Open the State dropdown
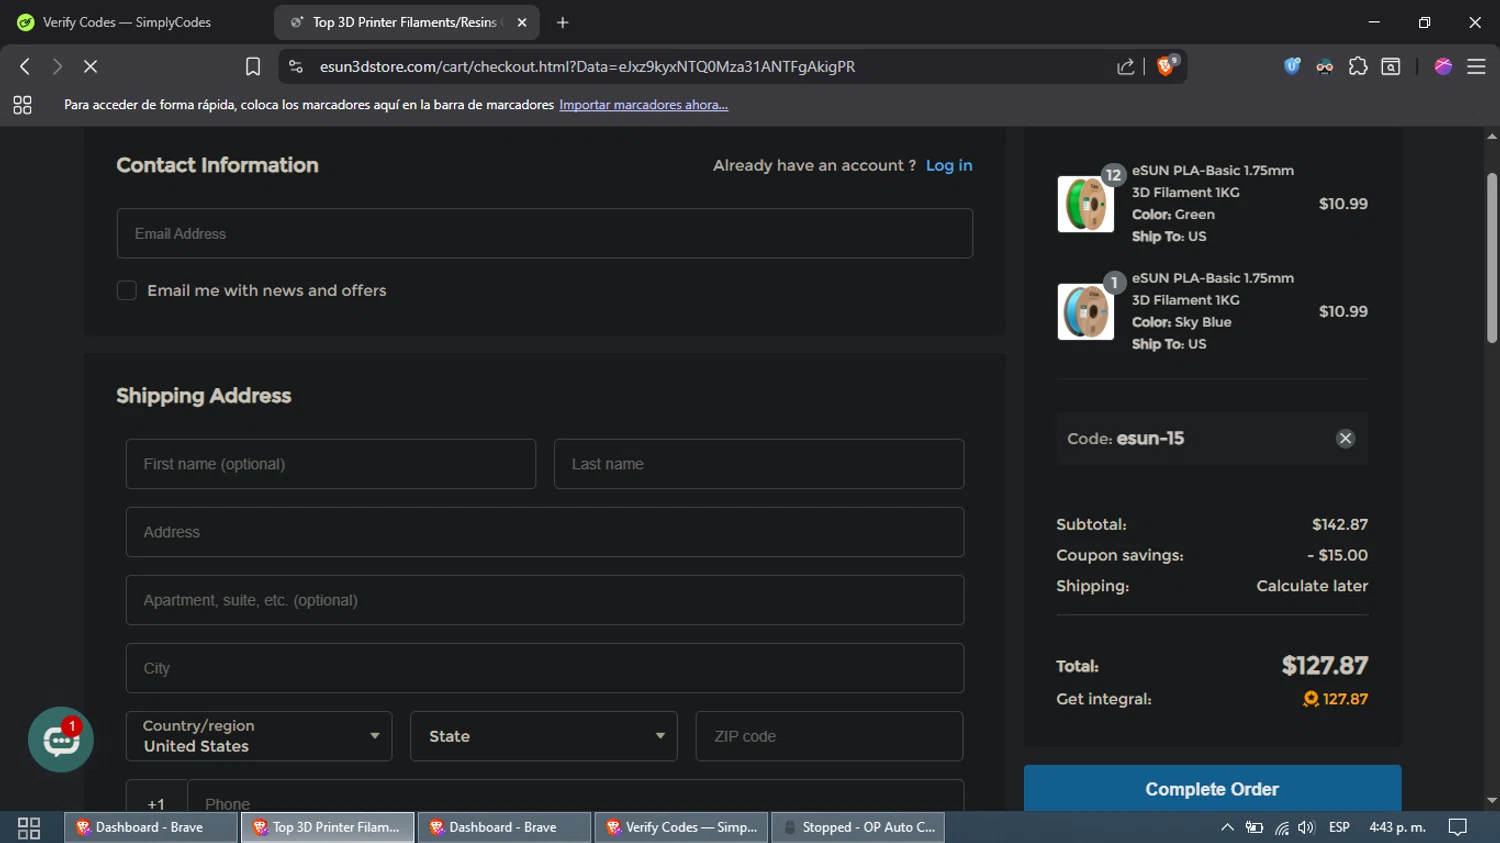This screenshot has width=1500, height=843. pyautogui.click(x=544, y=736)
